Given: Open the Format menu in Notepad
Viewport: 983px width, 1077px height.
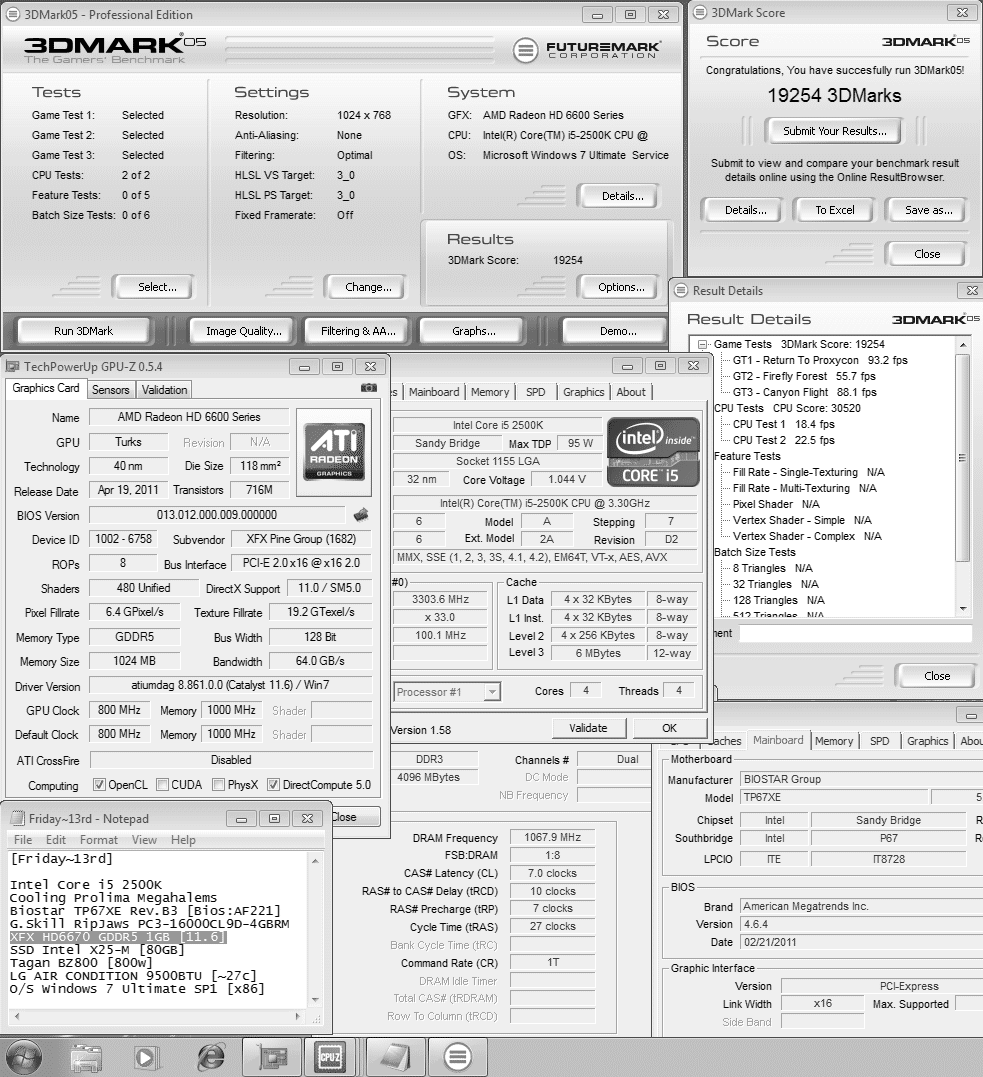Looking at the screenshot, I should coord(98,839).
